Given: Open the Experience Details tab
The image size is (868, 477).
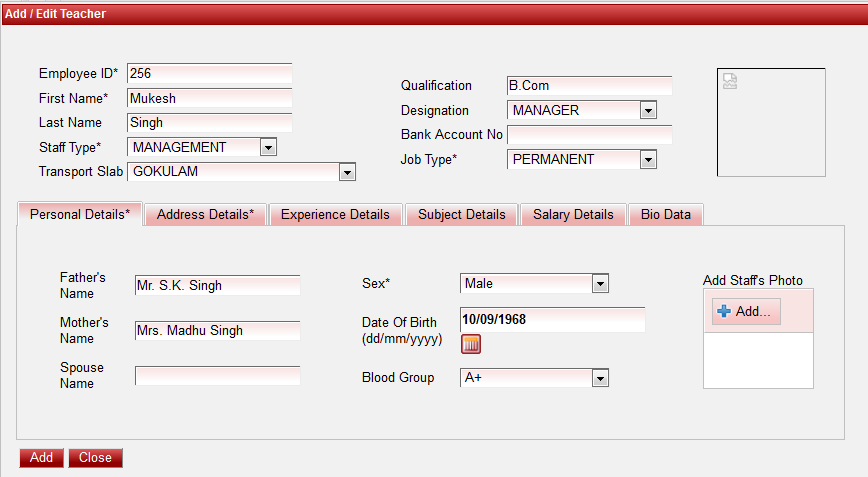Looking at the screenshot, I should tap(335, 215).
